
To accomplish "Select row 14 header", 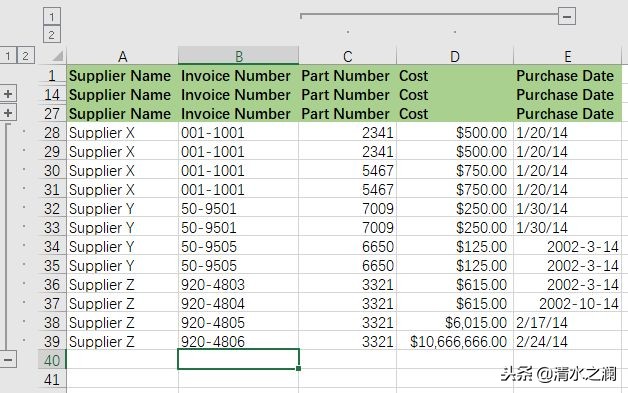I will point(52,94).
